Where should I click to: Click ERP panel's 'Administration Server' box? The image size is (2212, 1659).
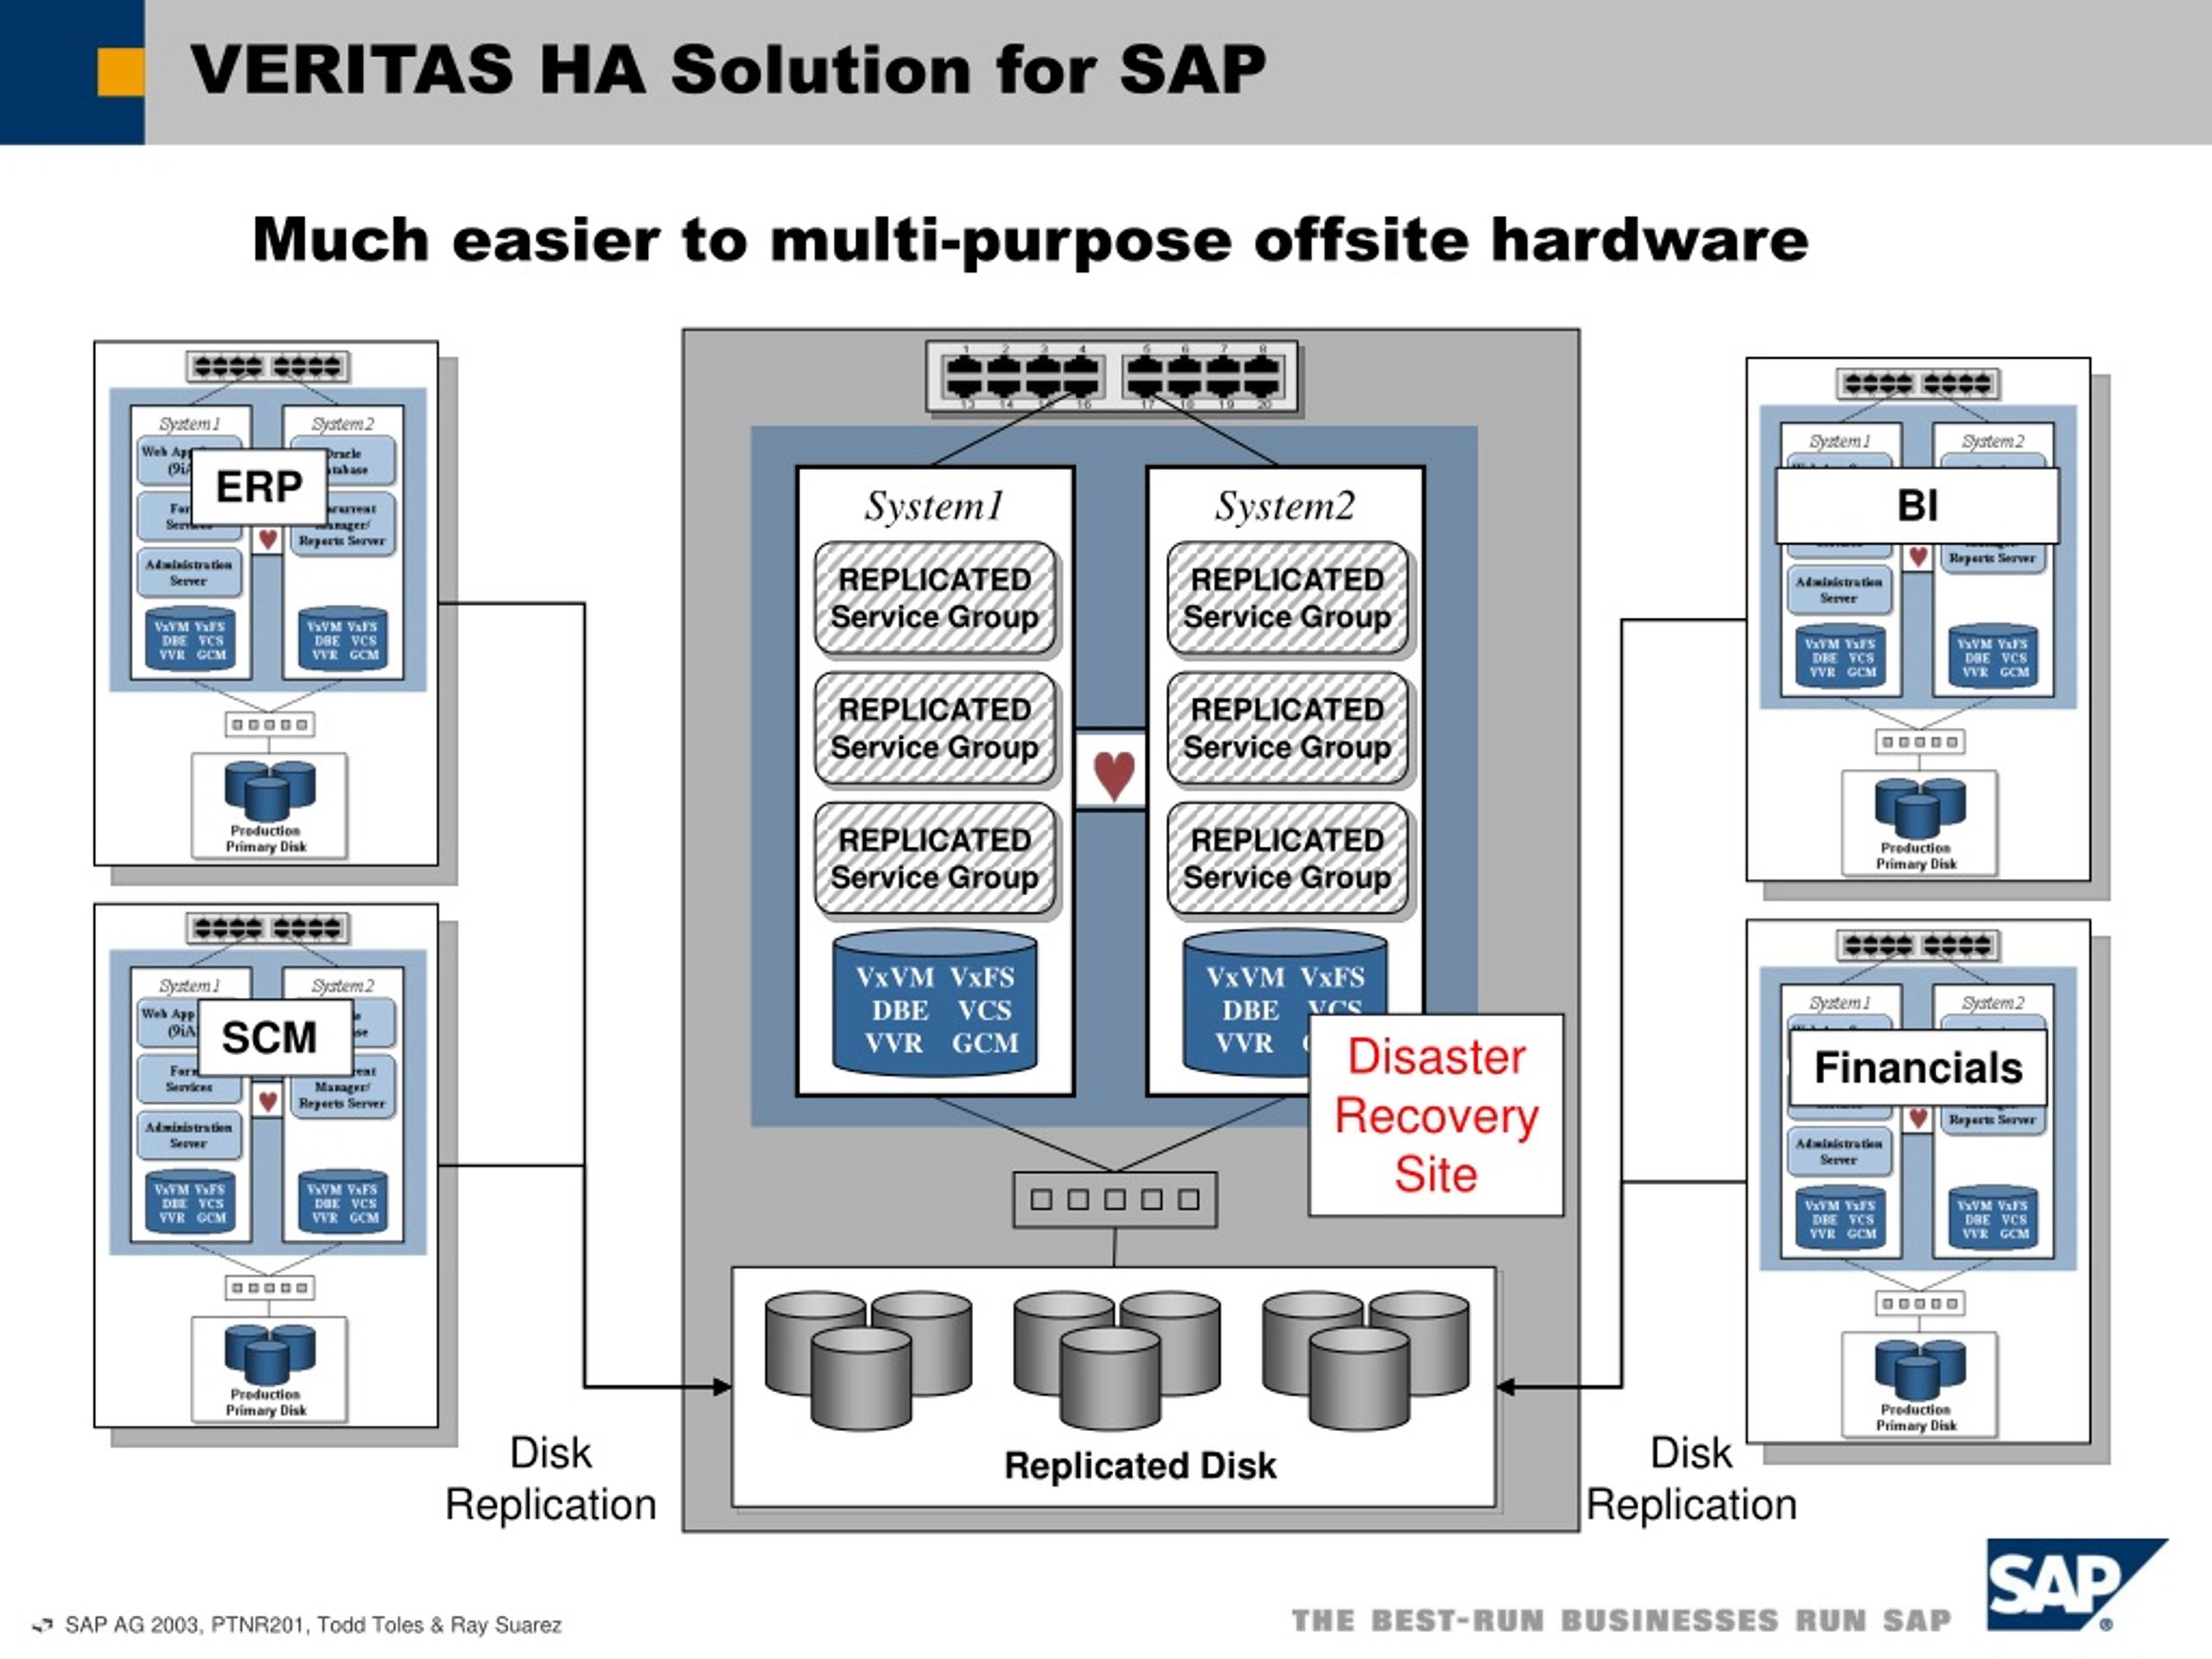tap(189, 572)
